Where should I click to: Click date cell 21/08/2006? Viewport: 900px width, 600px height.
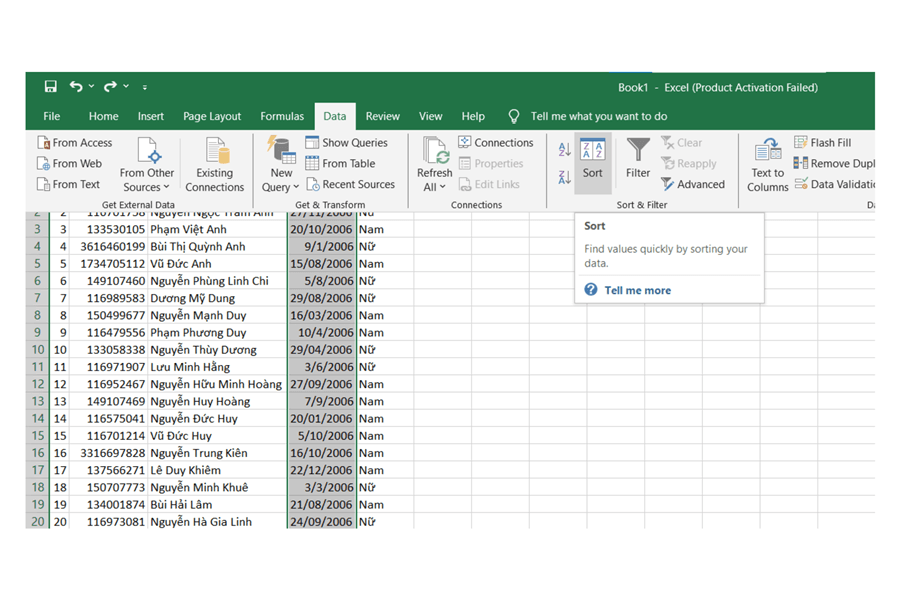click(321, 505)
